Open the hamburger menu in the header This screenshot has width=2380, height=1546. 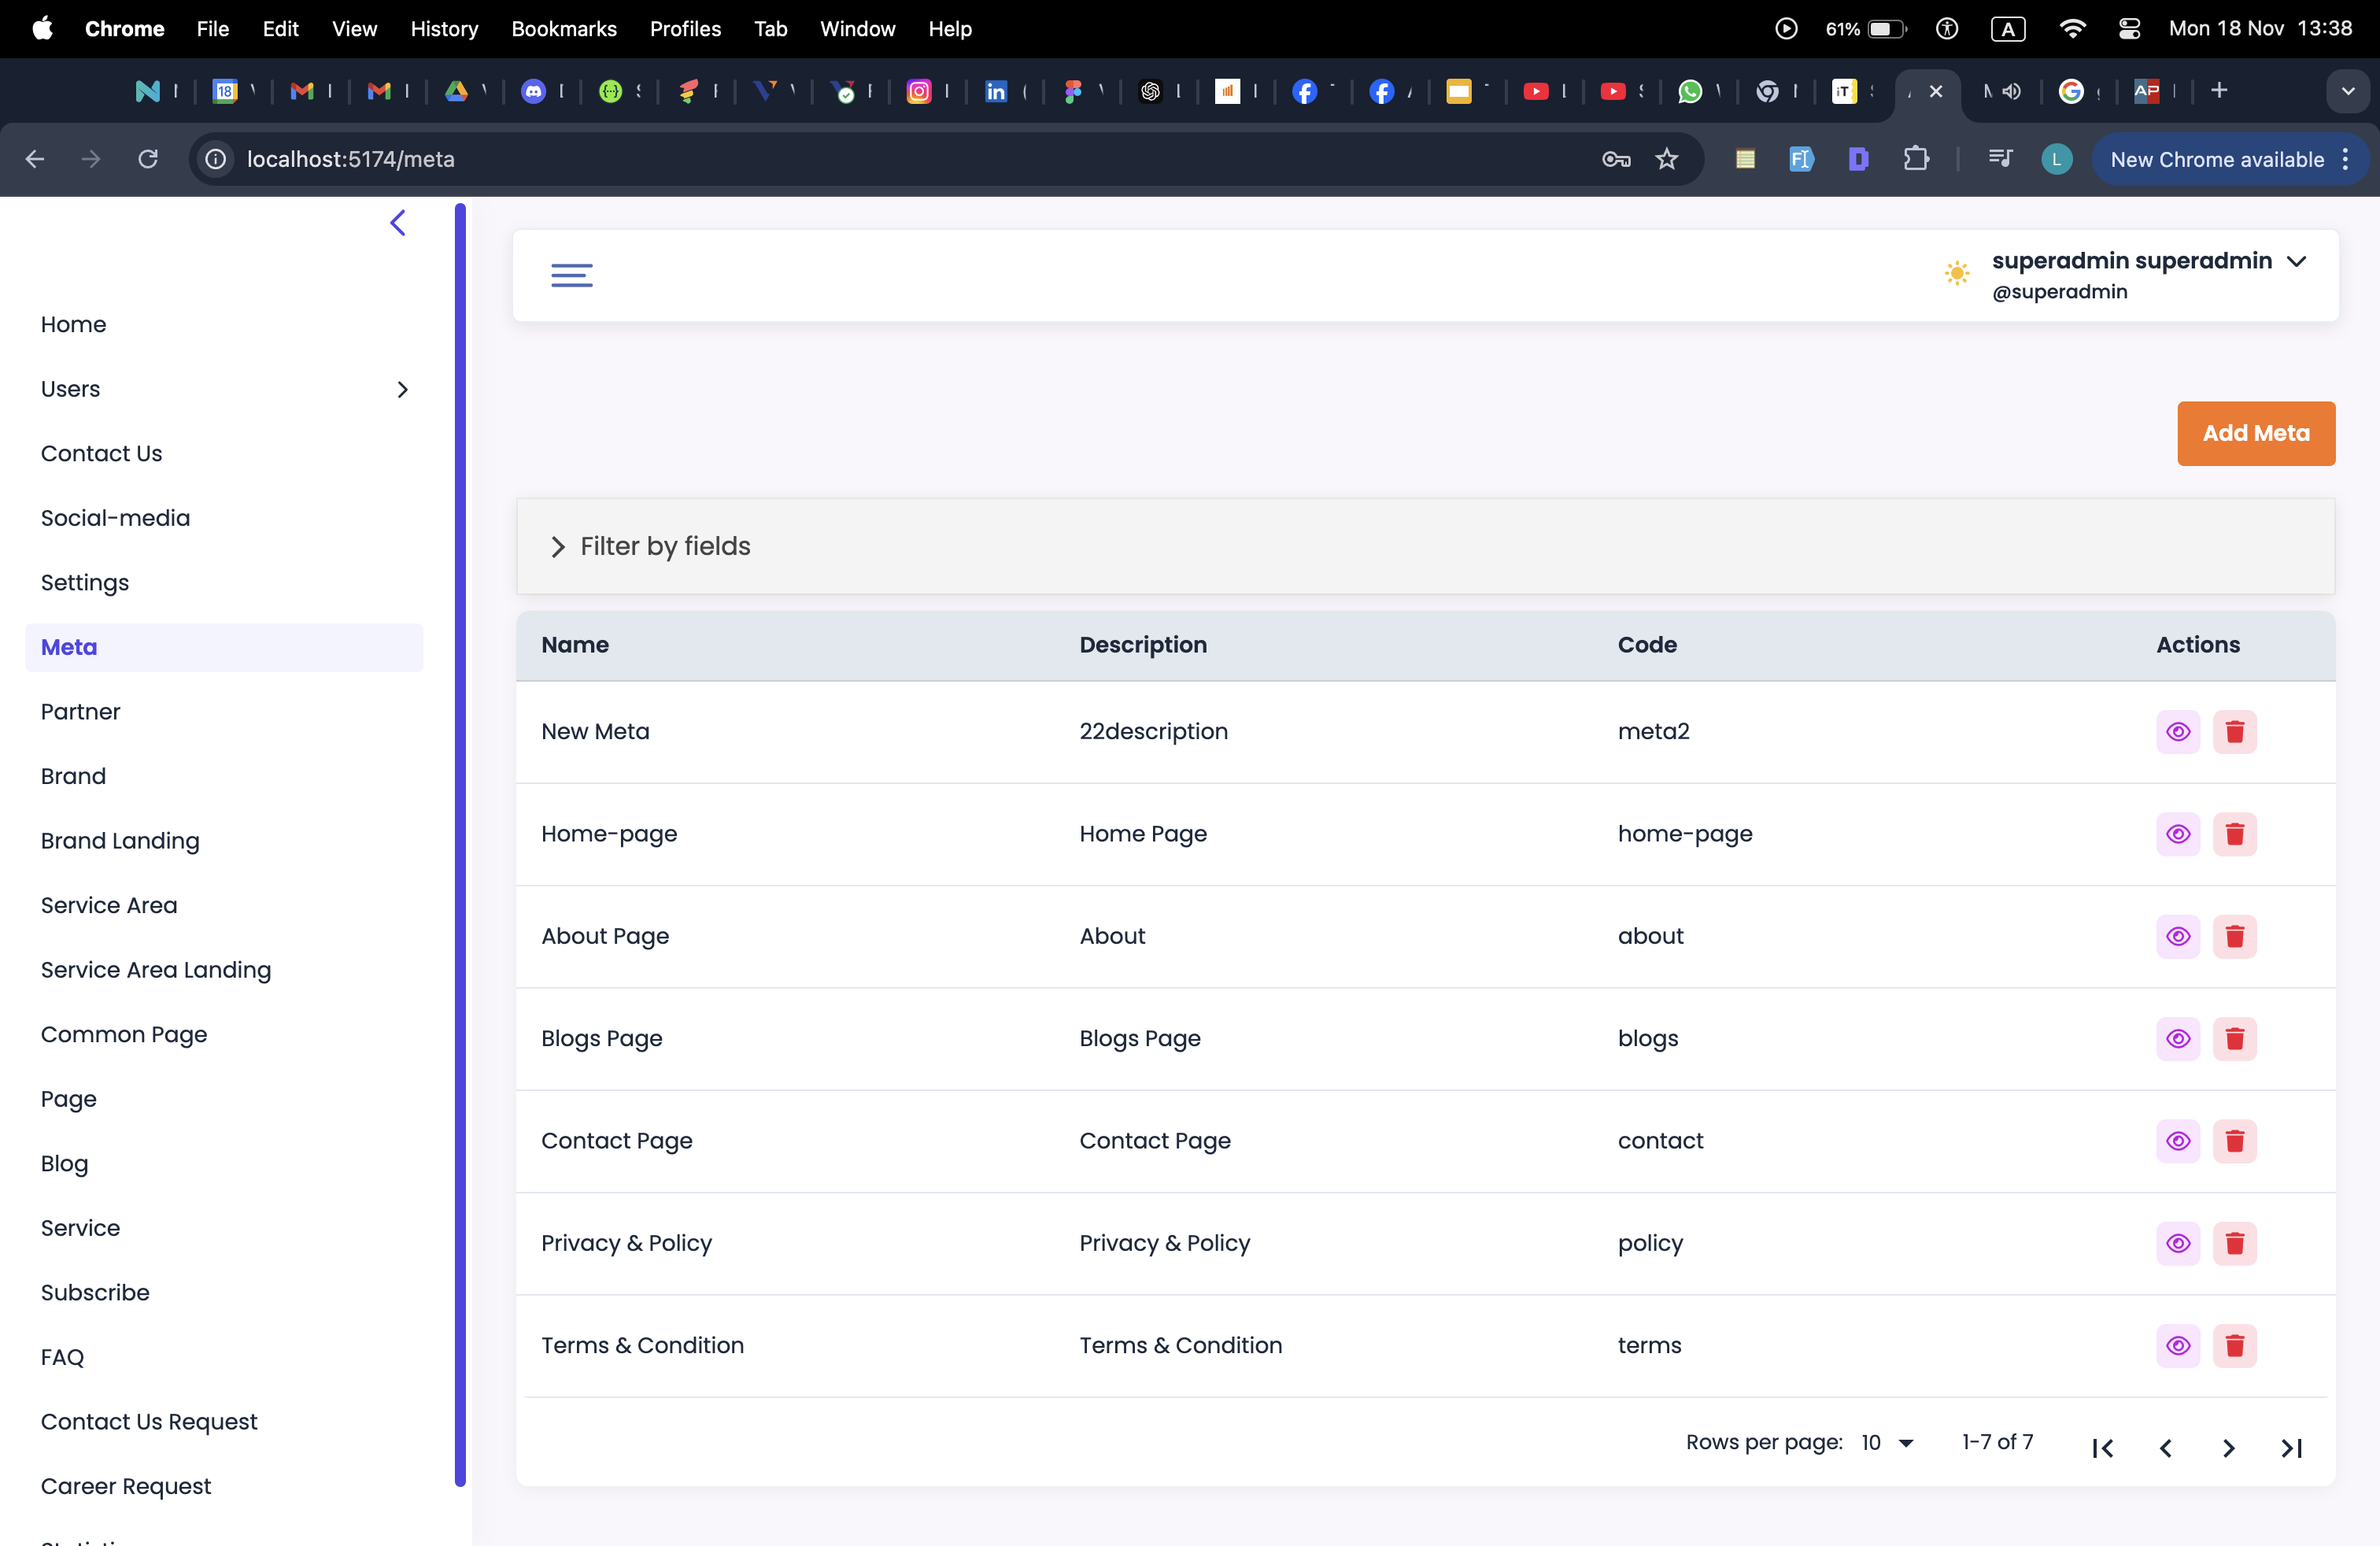[572, 275]
